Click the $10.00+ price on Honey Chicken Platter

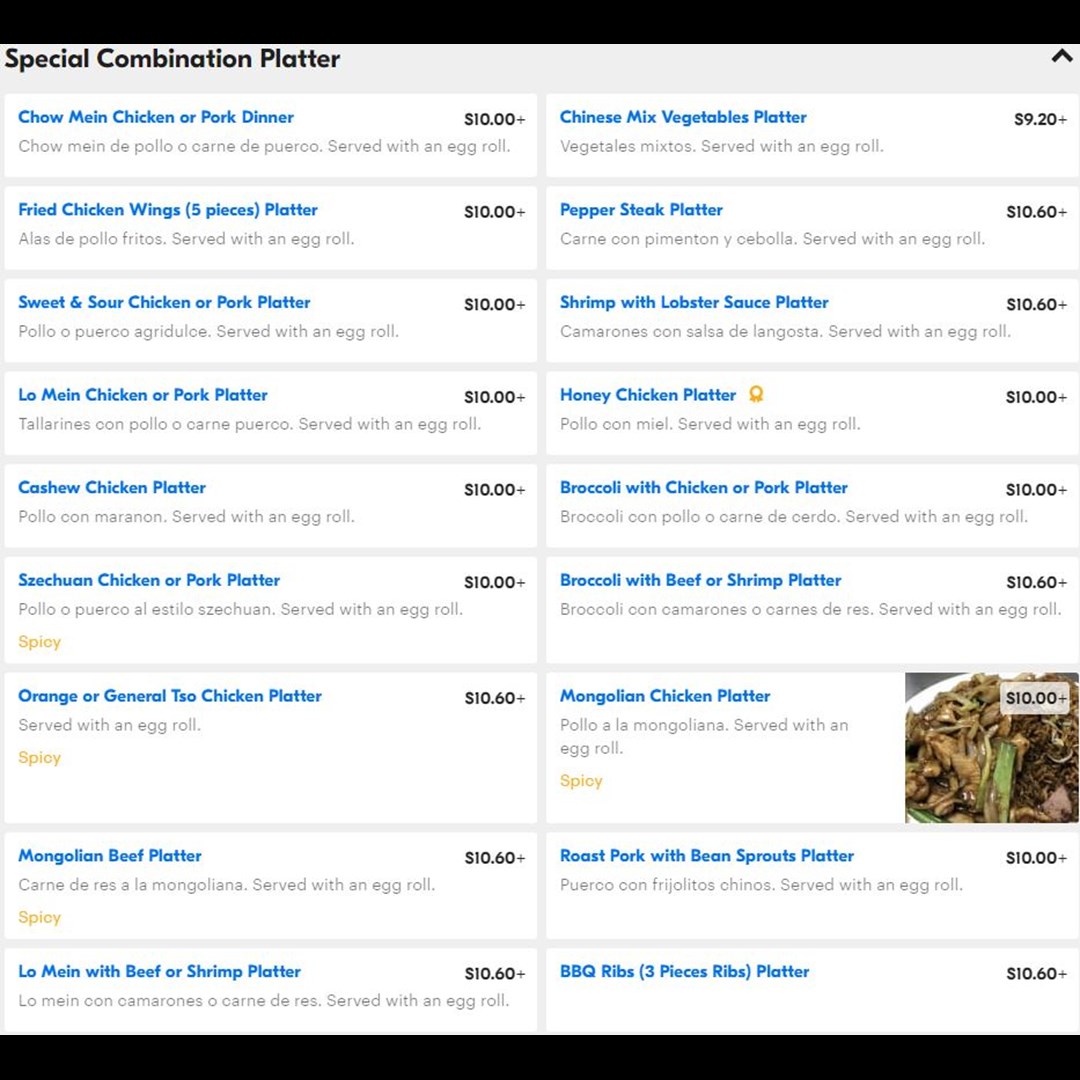click(x=1037, y=397)
